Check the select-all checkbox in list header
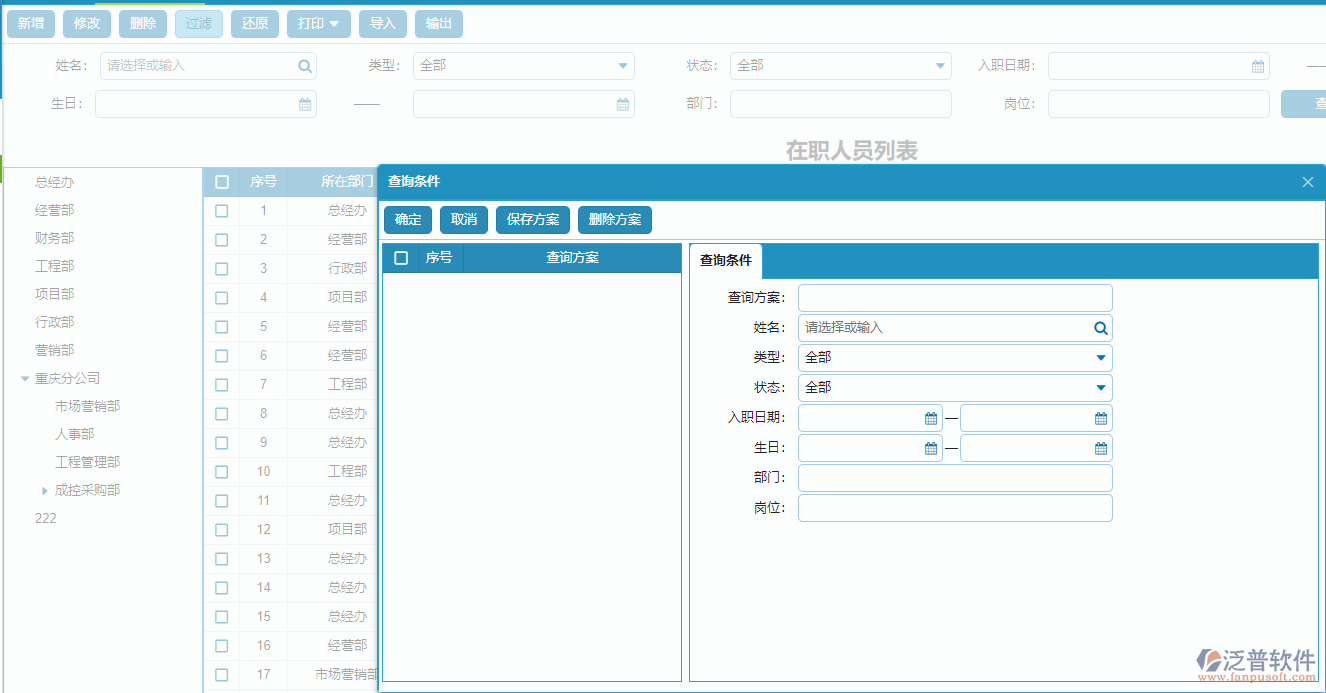This screenshot has width=1326, height=693. (x=221, y=182)
